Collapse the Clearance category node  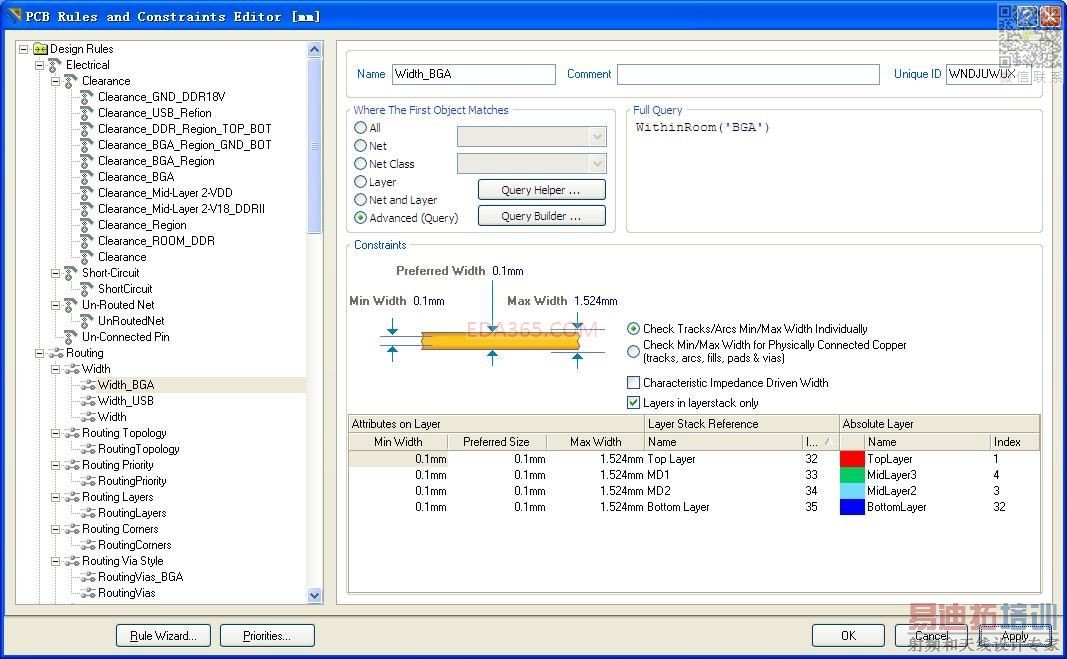[56, 81]
